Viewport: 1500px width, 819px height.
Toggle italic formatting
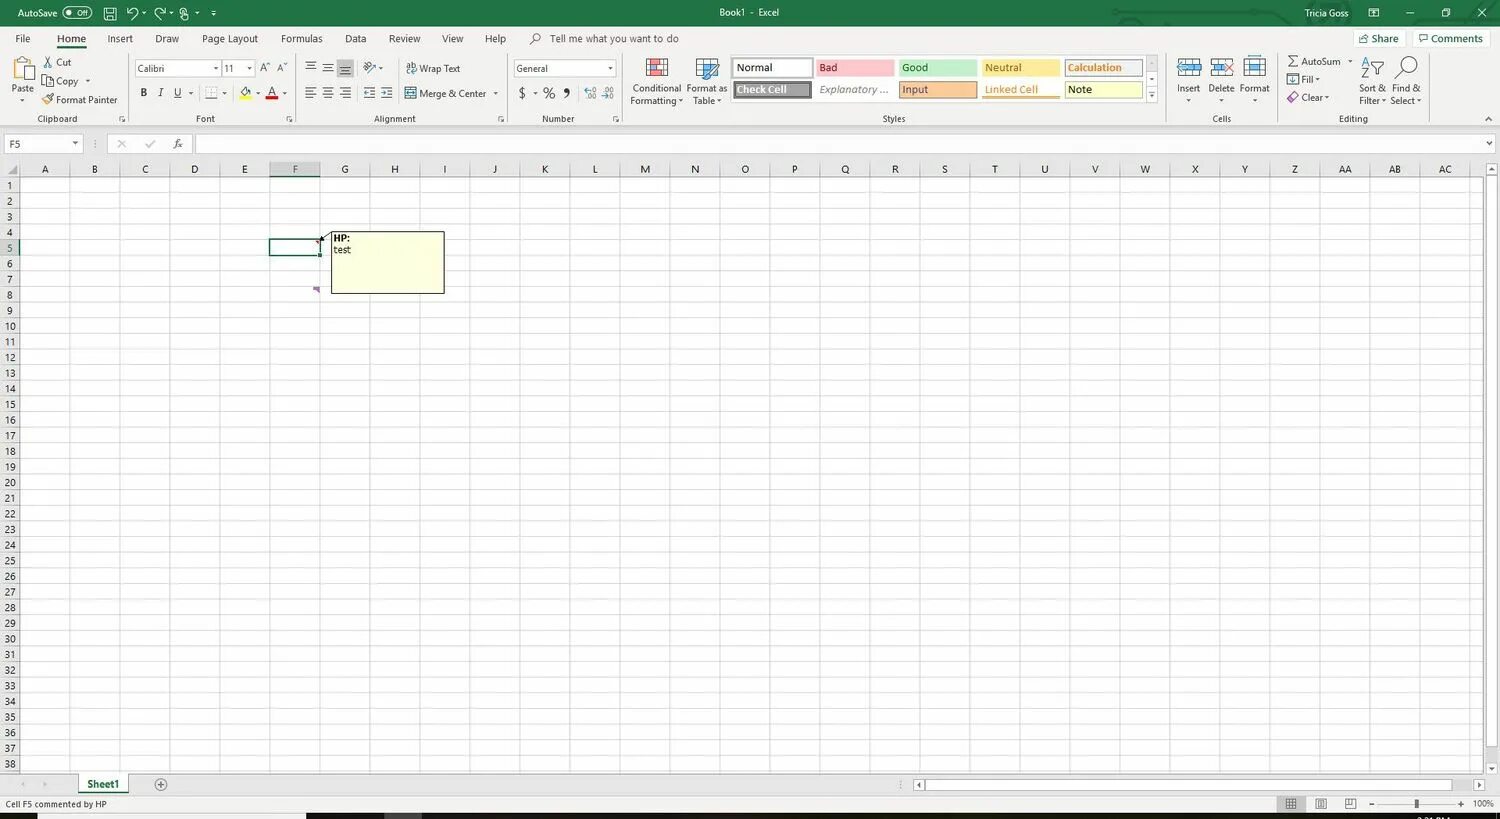[x=160, y=92]
